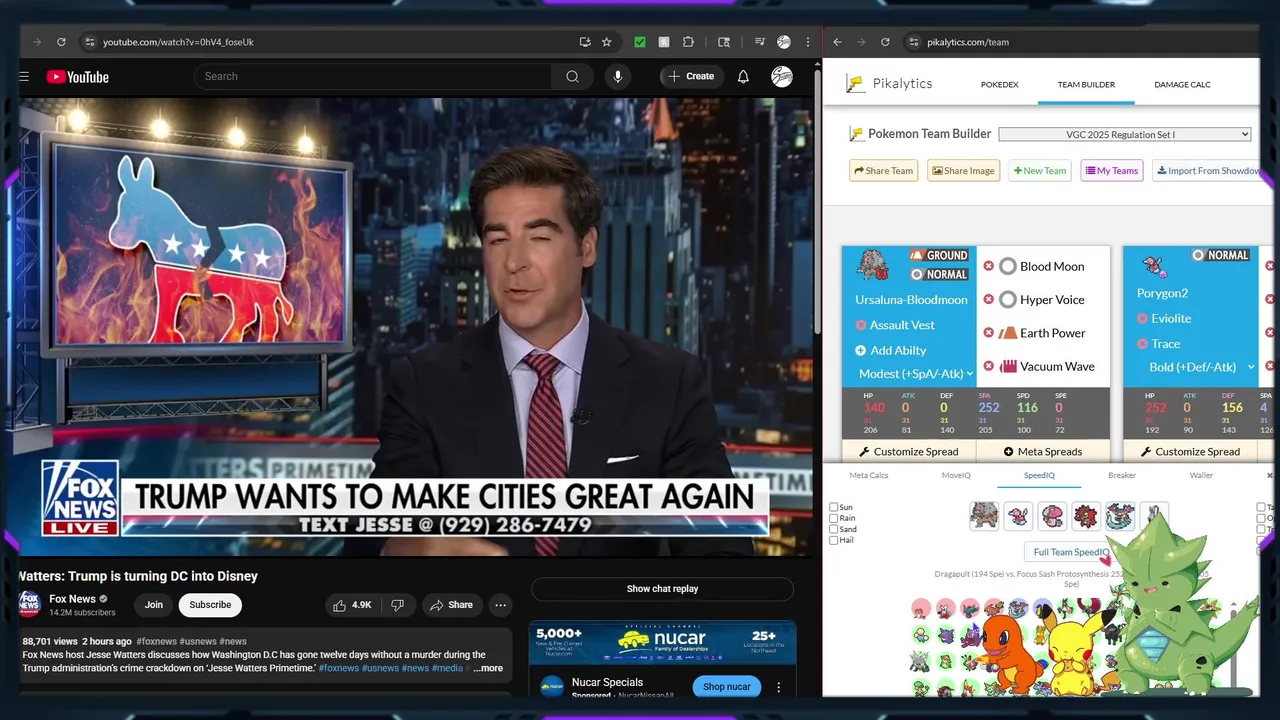Open Bold nature dropdown for Porygon2
Screen dimensions: 1280x720
tap(1201, 367)
